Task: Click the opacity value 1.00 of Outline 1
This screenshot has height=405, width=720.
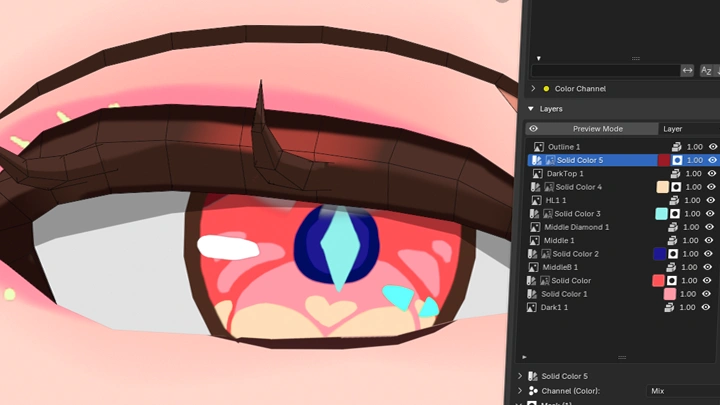Action: point(694,146)
